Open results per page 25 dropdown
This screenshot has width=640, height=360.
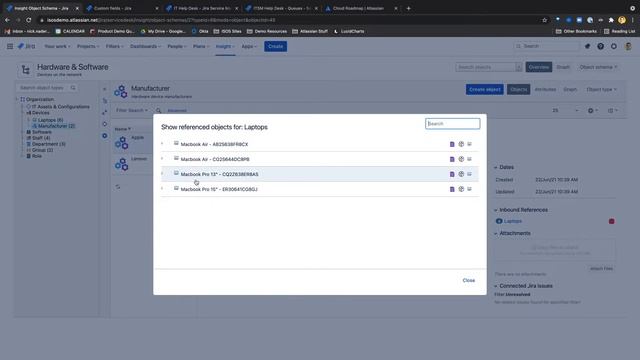[565, 111]
